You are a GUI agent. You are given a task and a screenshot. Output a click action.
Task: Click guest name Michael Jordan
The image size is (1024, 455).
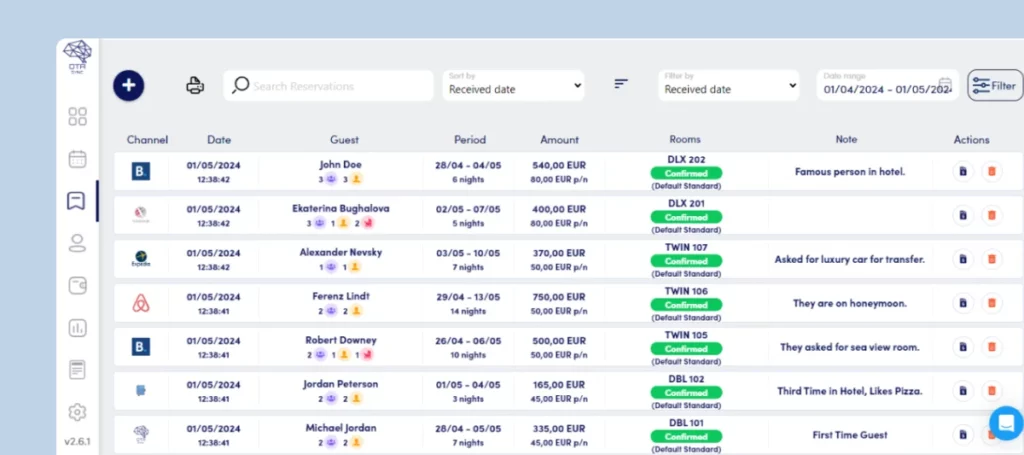[340, 428]
